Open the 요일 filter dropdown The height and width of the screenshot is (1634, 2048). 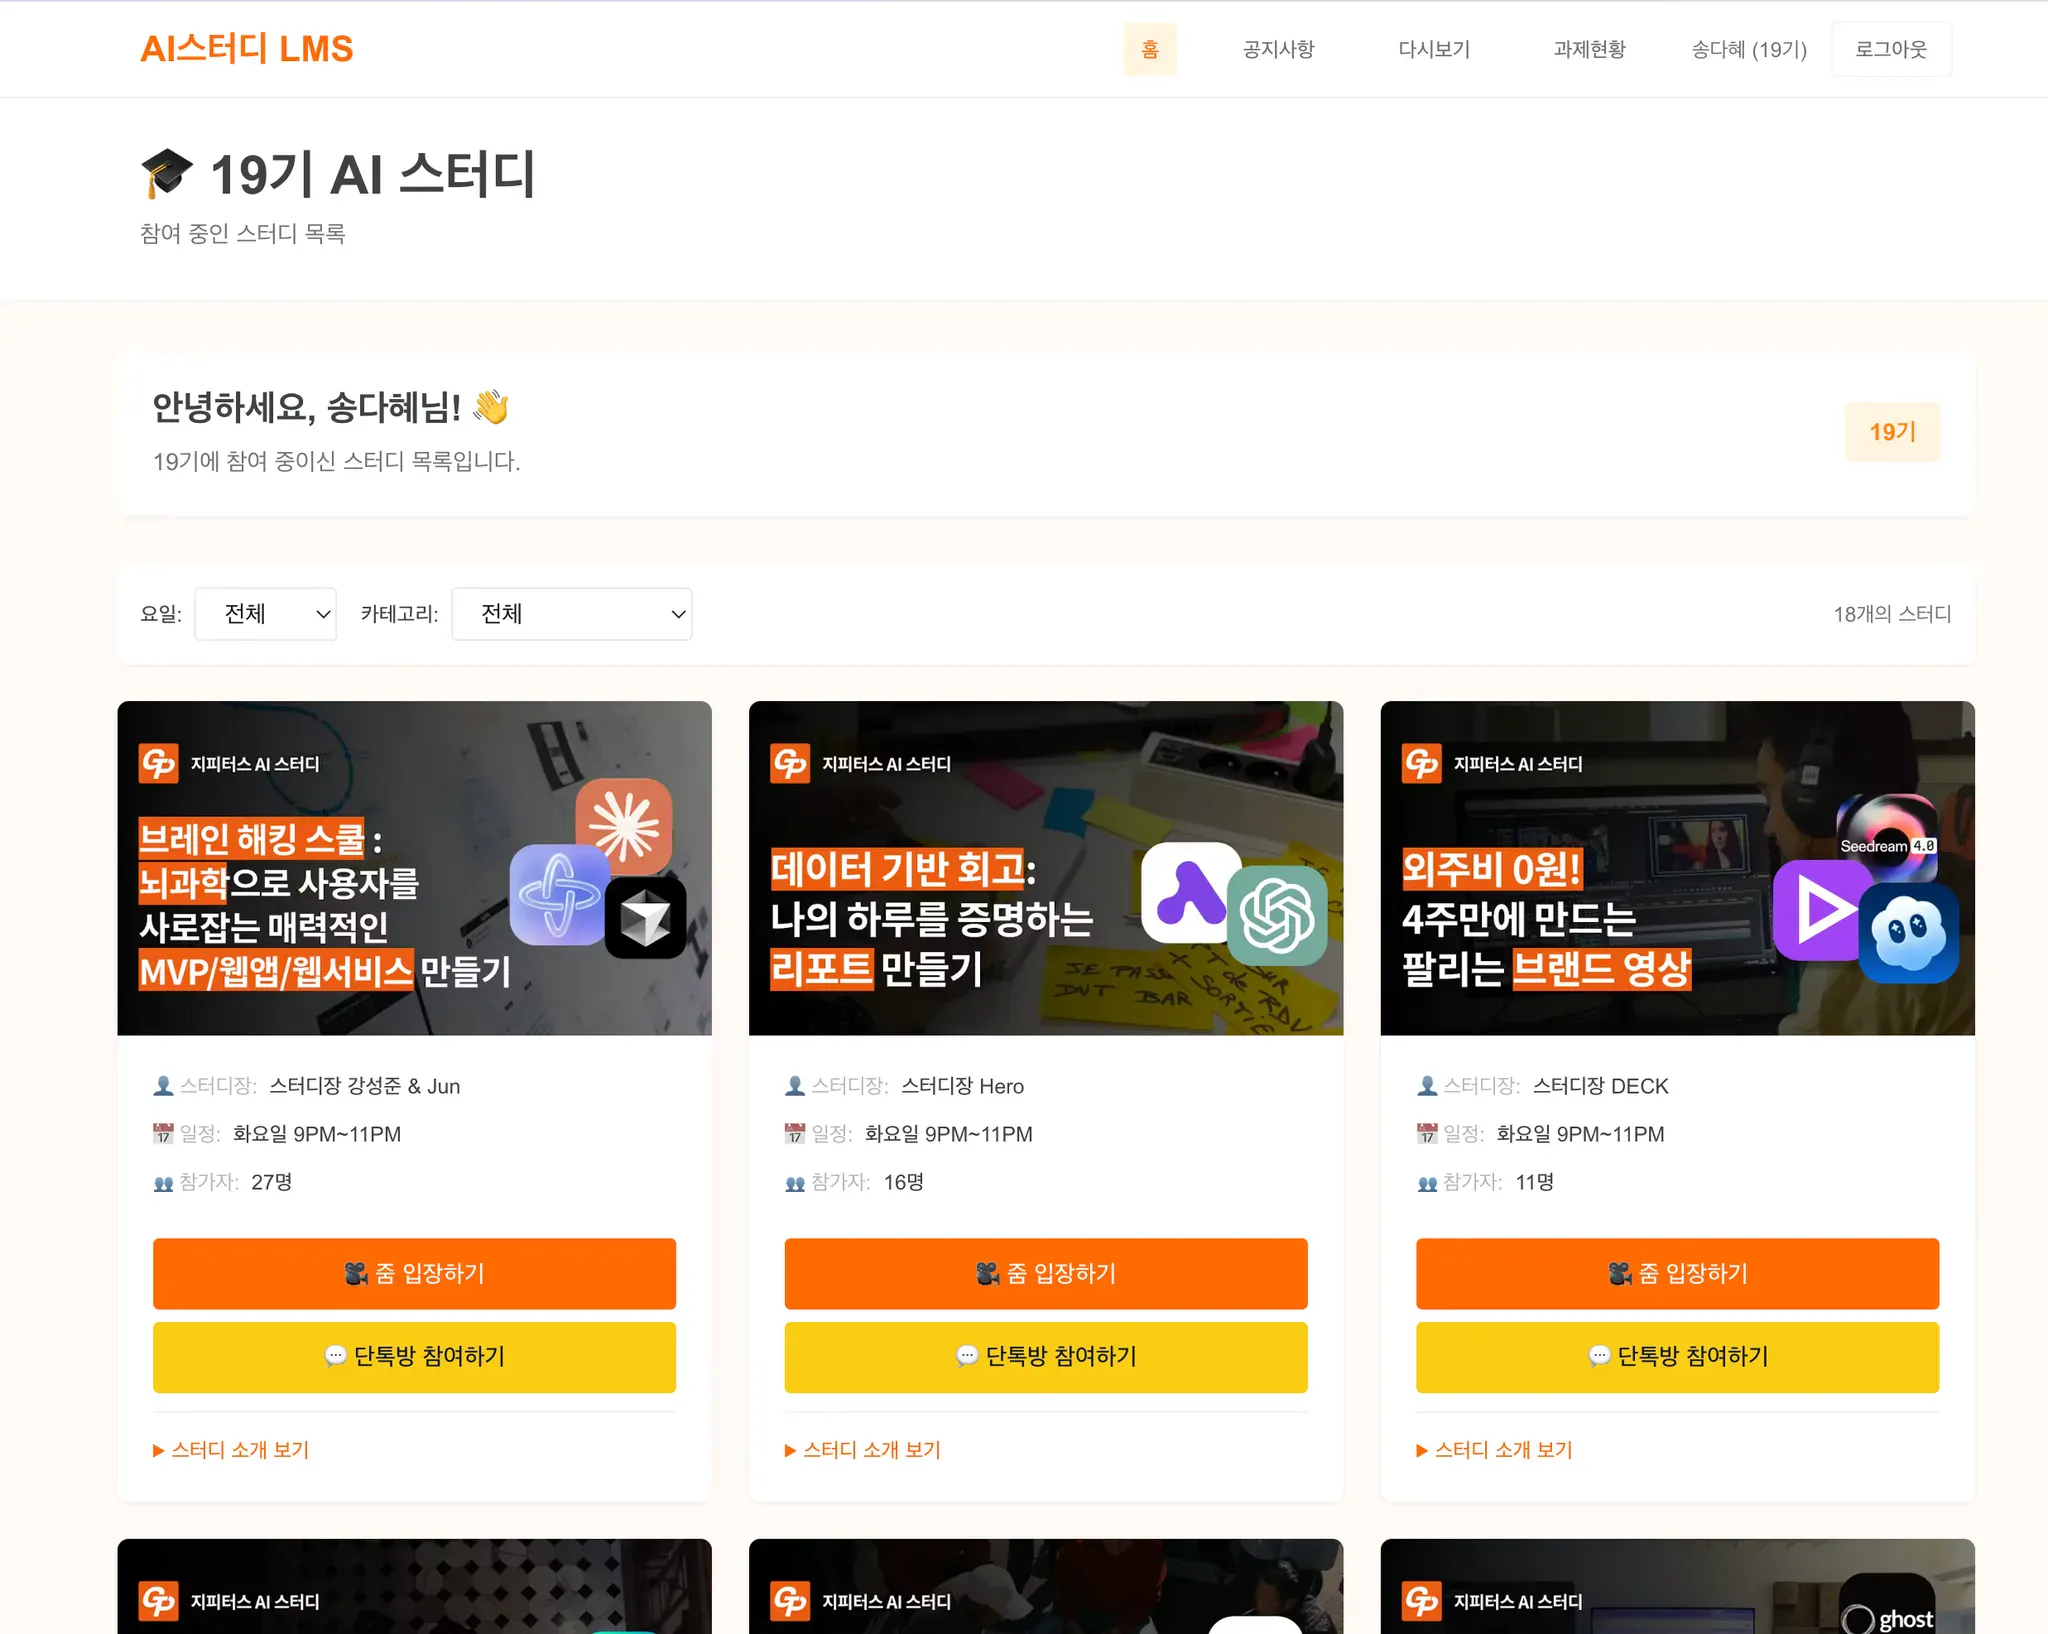coord(265,614)
